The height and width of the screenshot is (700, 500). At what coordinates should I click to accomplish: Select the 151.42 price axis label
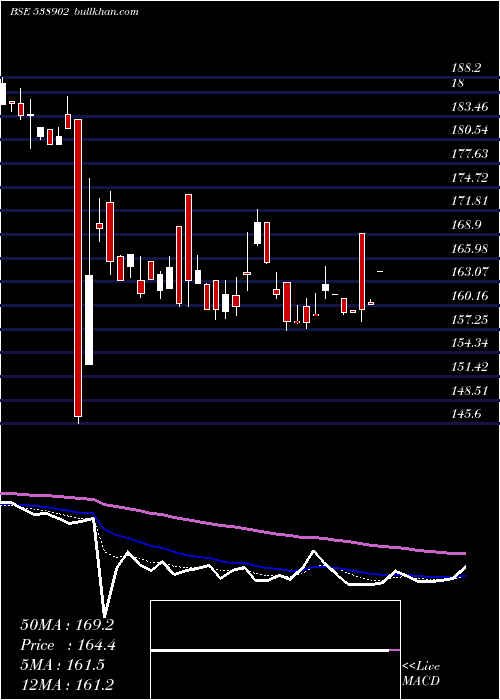tap(470, 367)
